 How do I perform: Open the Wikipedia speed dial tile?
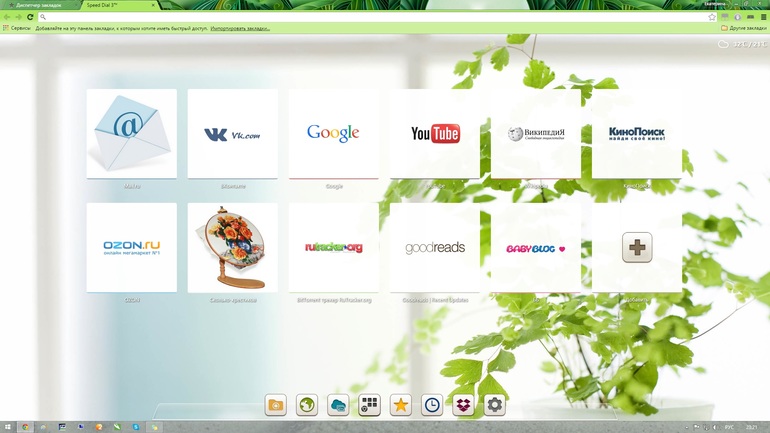click(536, 133)
